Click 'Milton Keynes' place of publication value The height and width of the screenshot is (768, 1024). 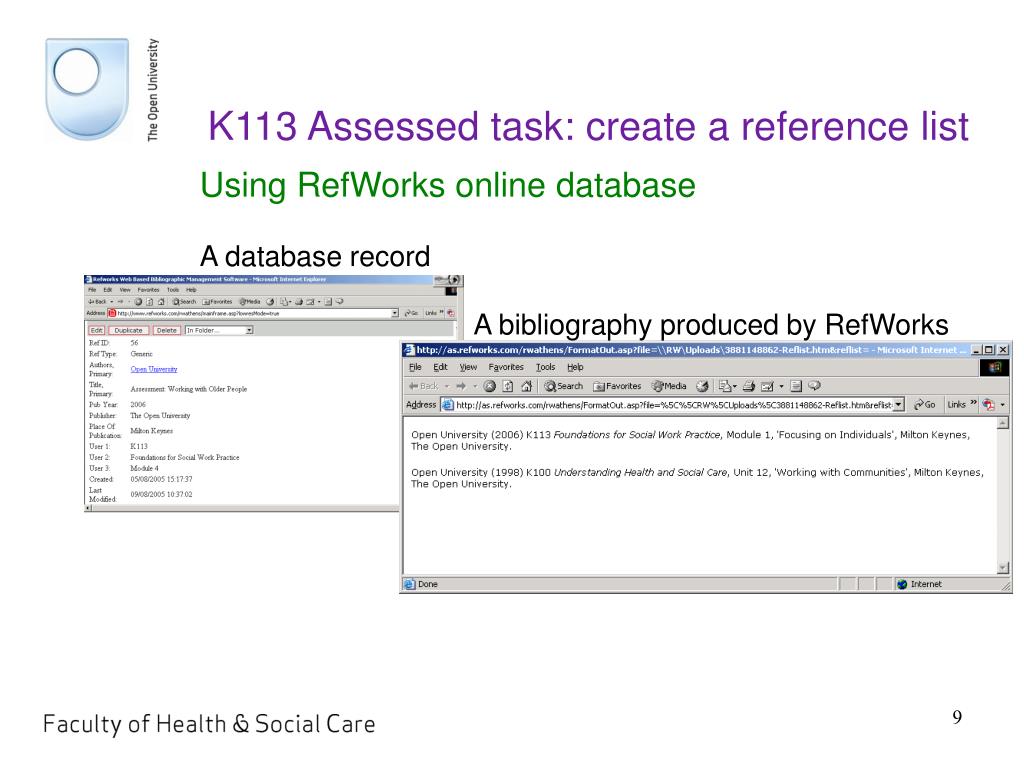(x=152, y=431)
